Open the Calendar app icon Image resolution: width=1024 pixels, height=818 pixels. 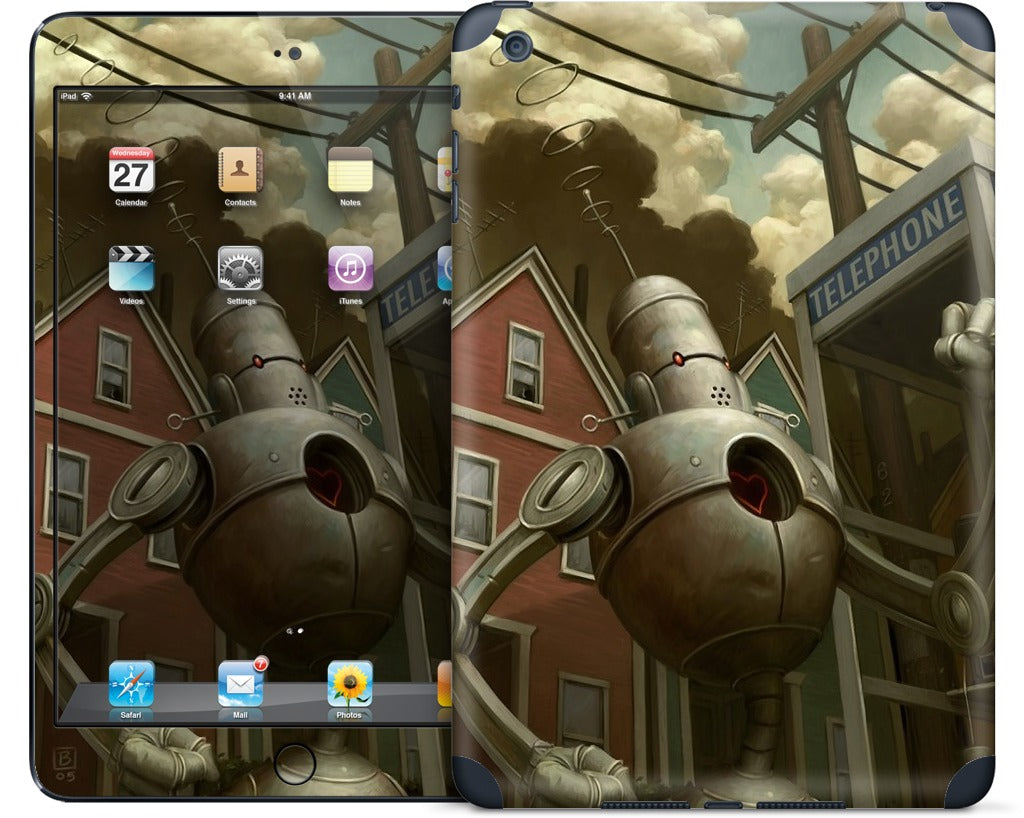pos(131,170)
